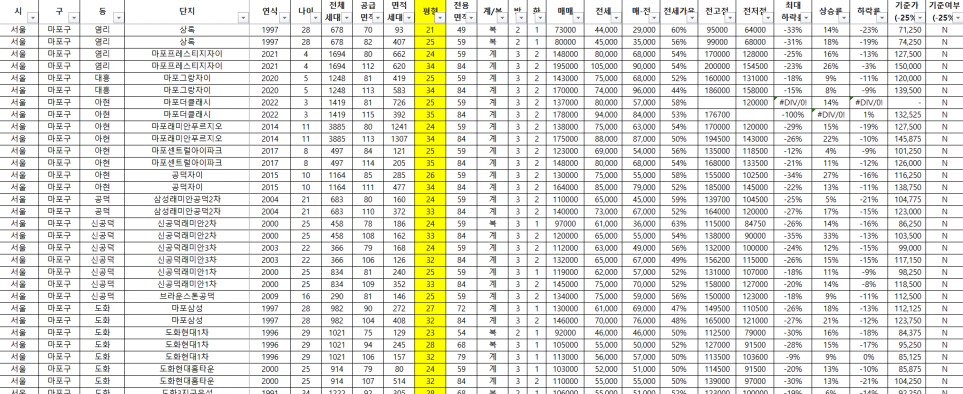Image resolution: width=963 pixels, height=394 pixels.
Task: Select the 73000 cell in the 매매 column
Action: point(565,30)
